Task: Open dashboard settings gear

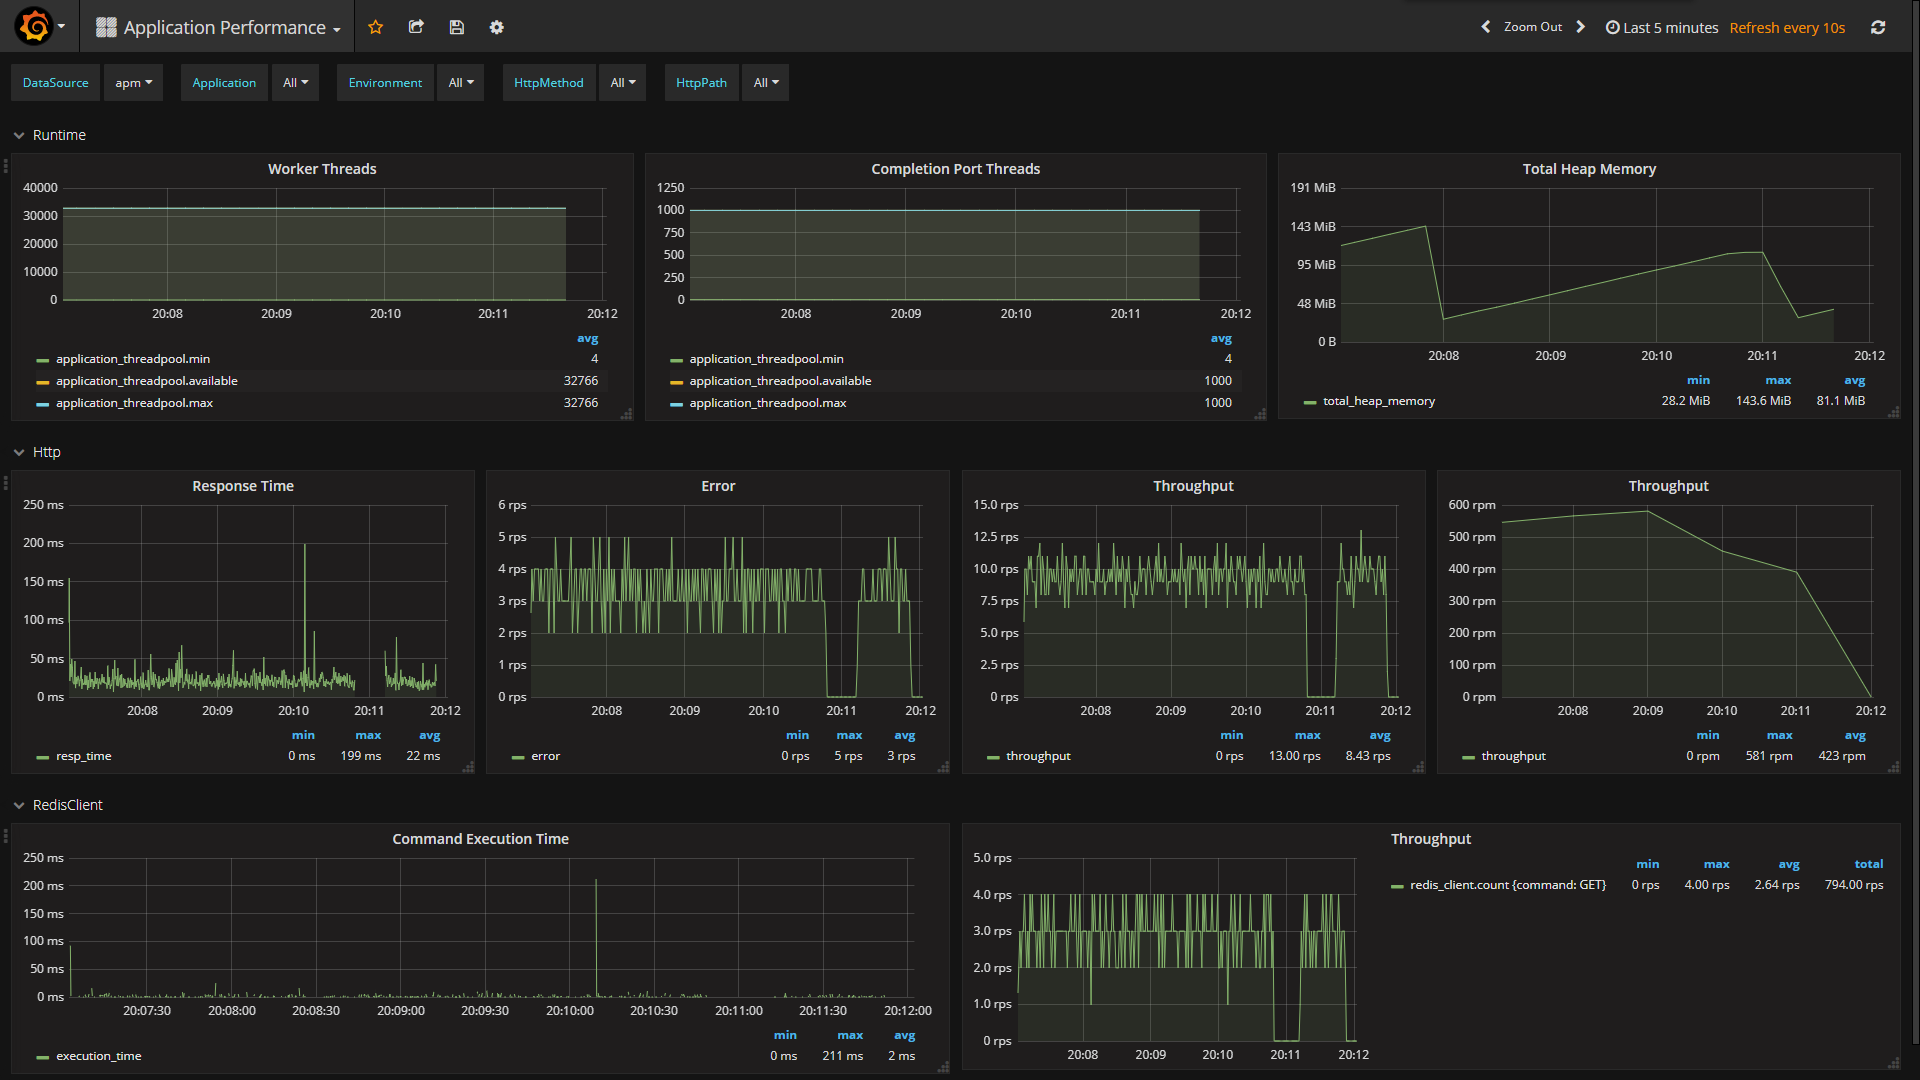Action: (x=497, y=28)
